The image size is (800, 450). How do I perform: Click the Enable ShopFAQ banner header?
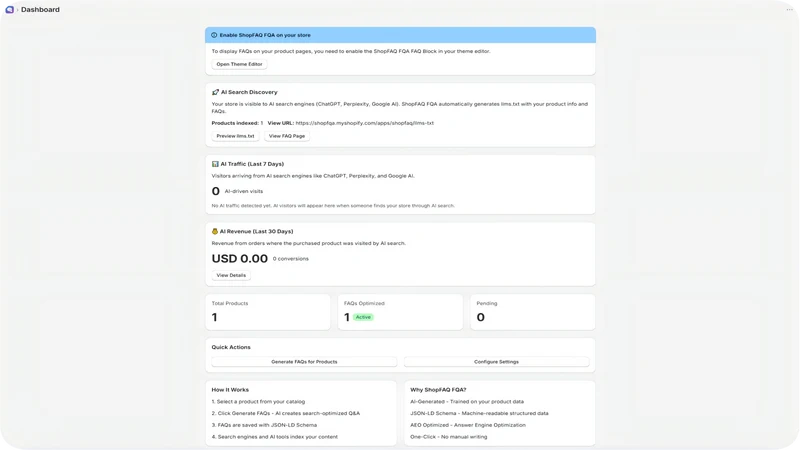tap(401, 35)
